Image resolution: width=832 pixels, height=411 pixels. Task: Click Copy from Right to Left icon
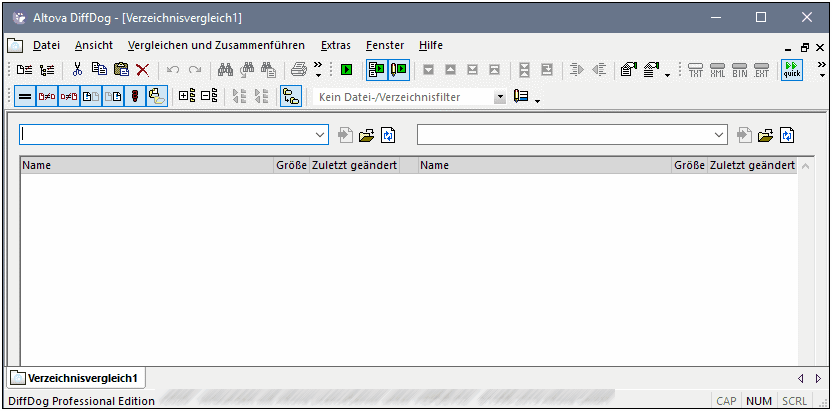(x=599, y=69)
